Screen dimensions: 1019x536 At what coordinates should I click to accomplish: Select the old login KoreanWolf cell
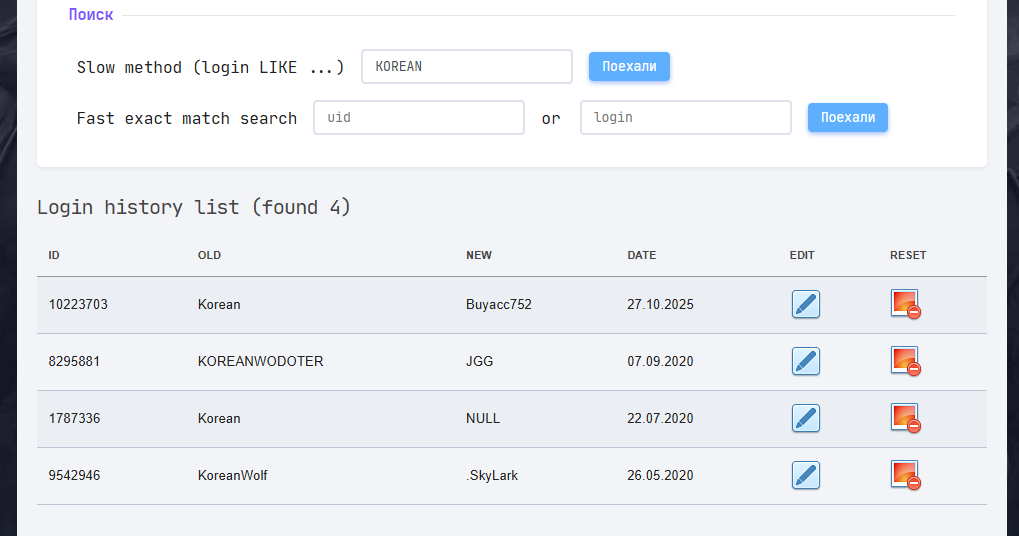(x=232, y=475)
